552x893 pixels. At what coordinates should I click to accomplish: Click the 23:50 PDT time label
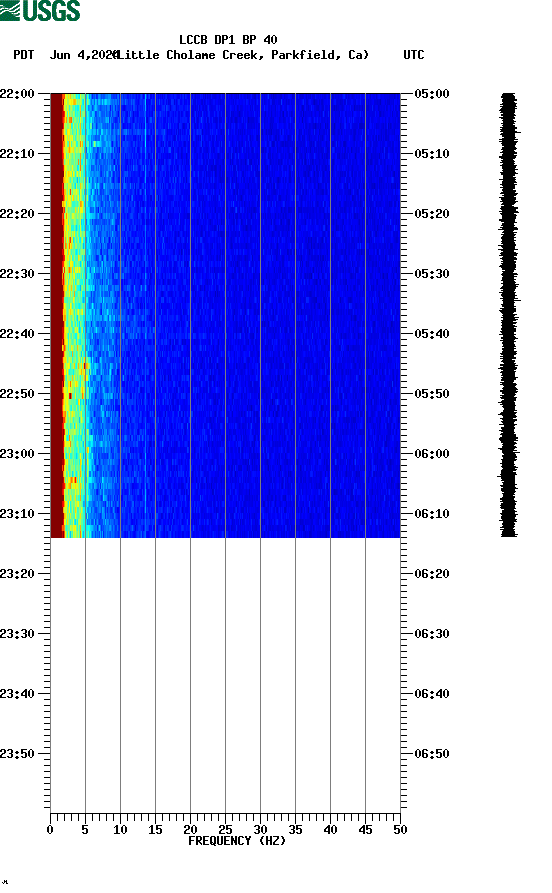coord(17,754)
